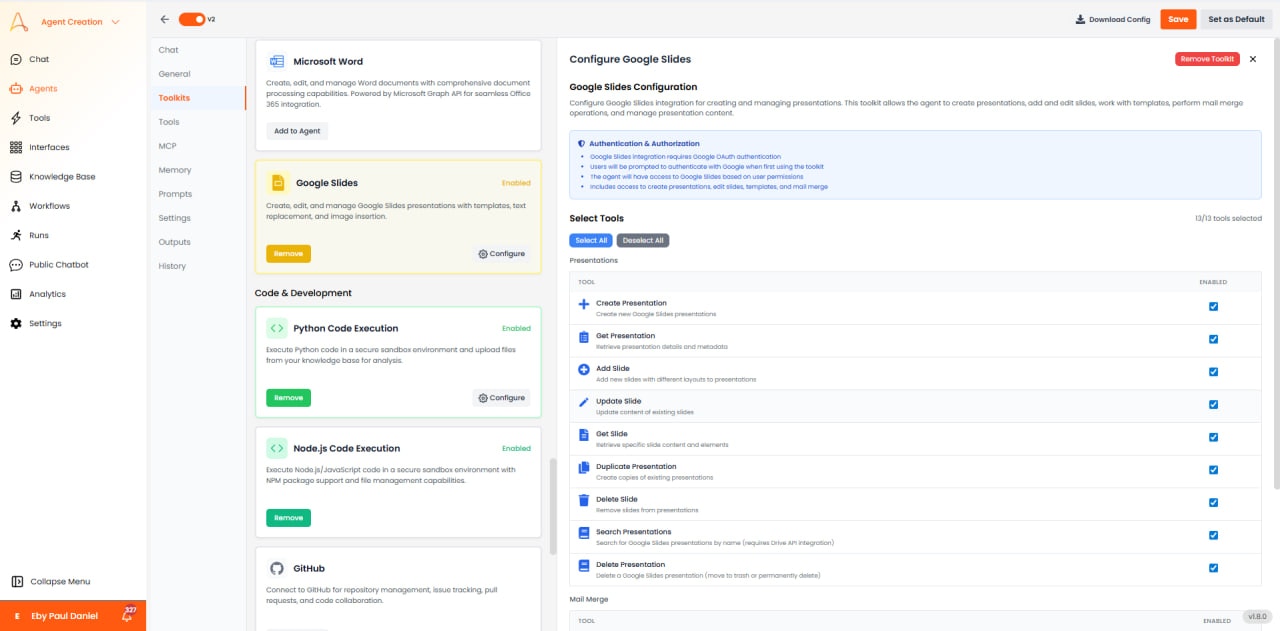Uncheck the Create Presentation tool
The height and width of the screenshot is (631, 1280).
click(1213, 305)
